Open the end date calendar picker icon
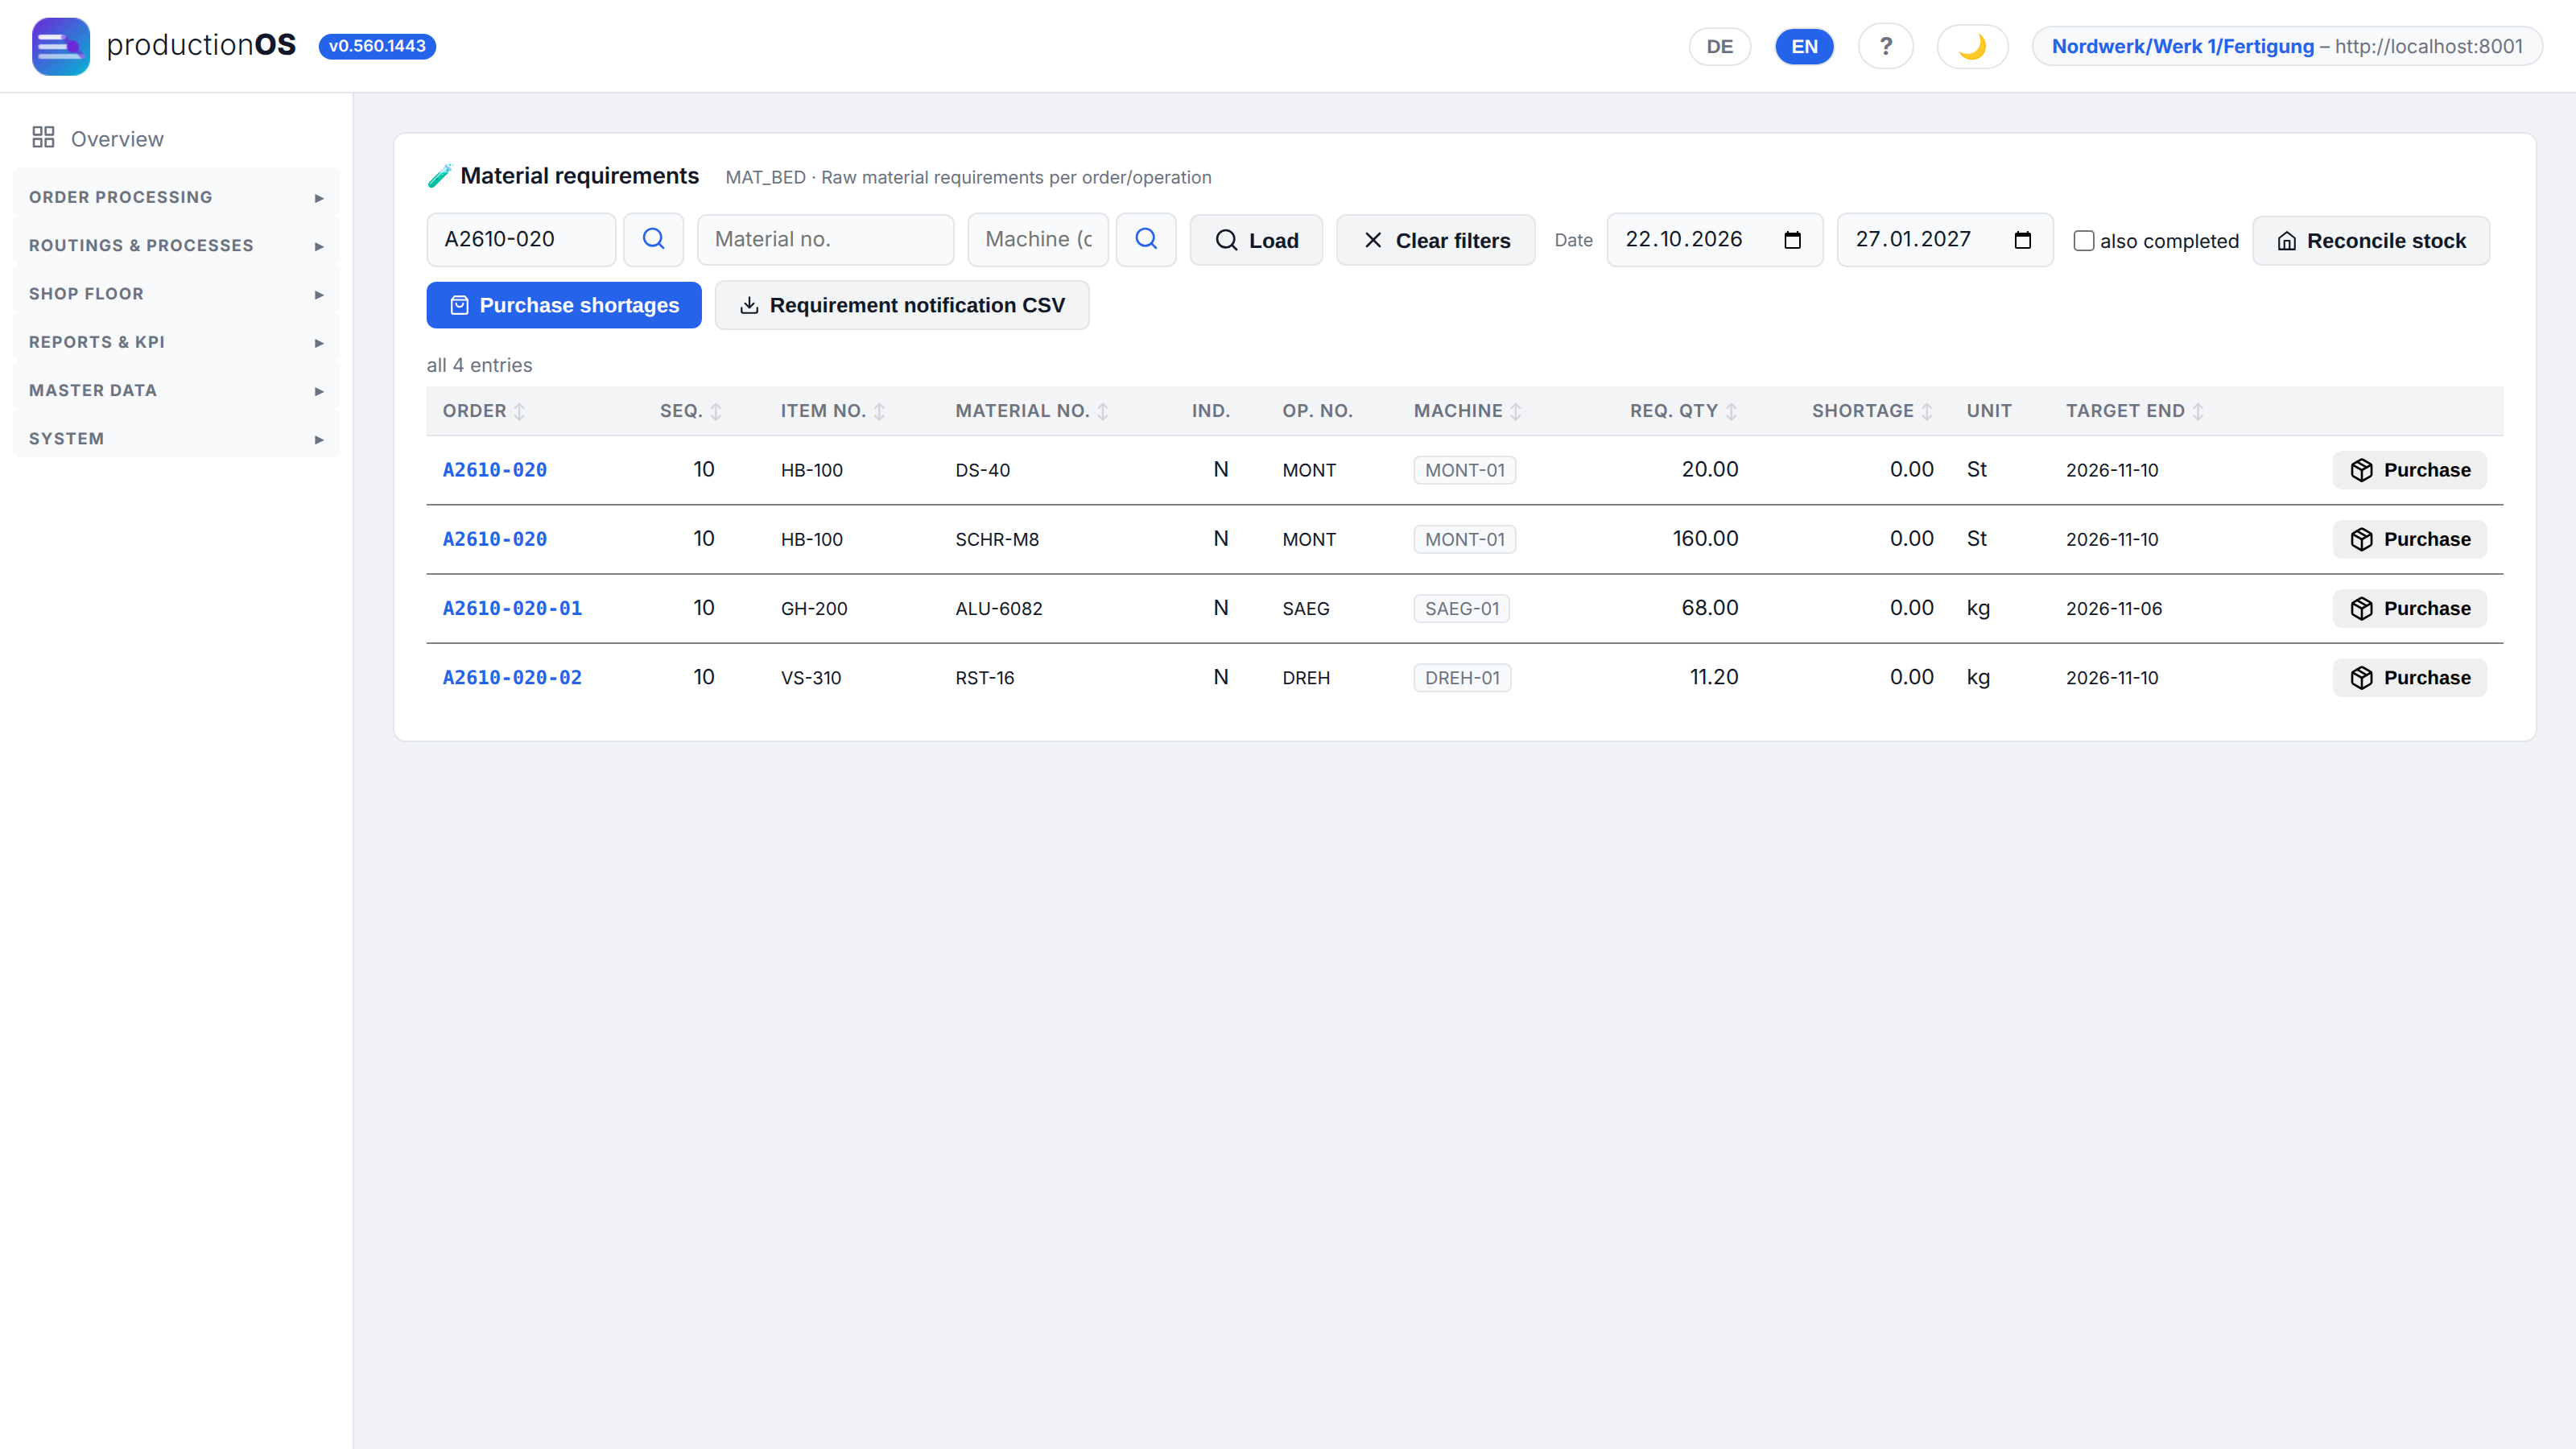Viewport: 2576px width, 1449px height. click(x=2022, y=240)
